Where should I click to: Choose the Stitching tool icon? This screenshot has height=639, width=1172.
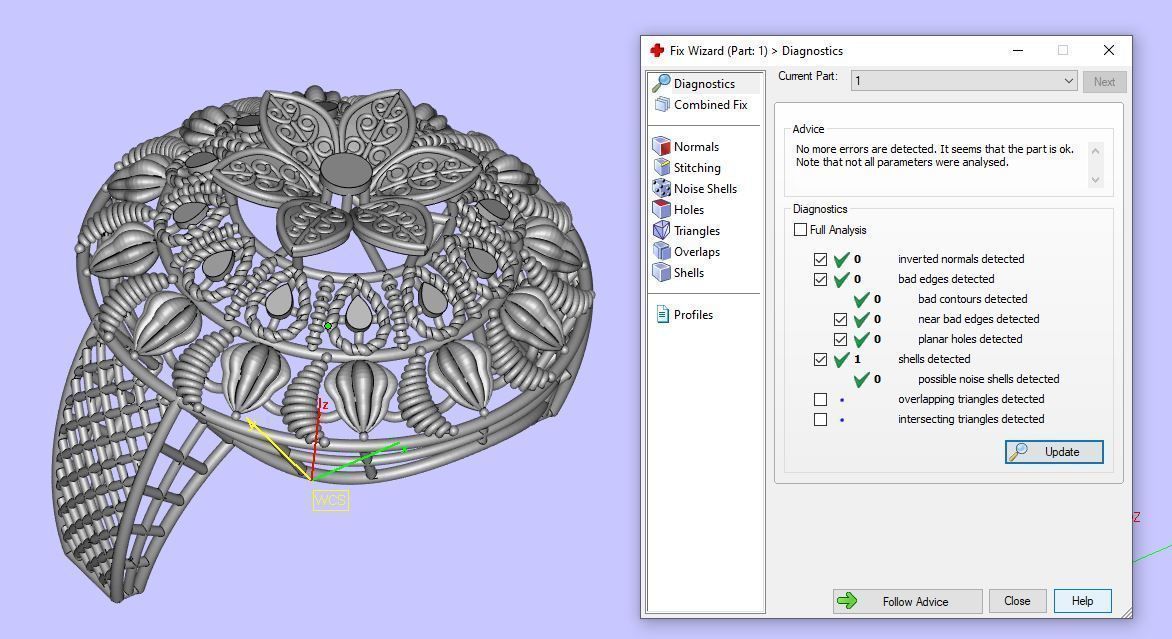click(x=661, y=168)
